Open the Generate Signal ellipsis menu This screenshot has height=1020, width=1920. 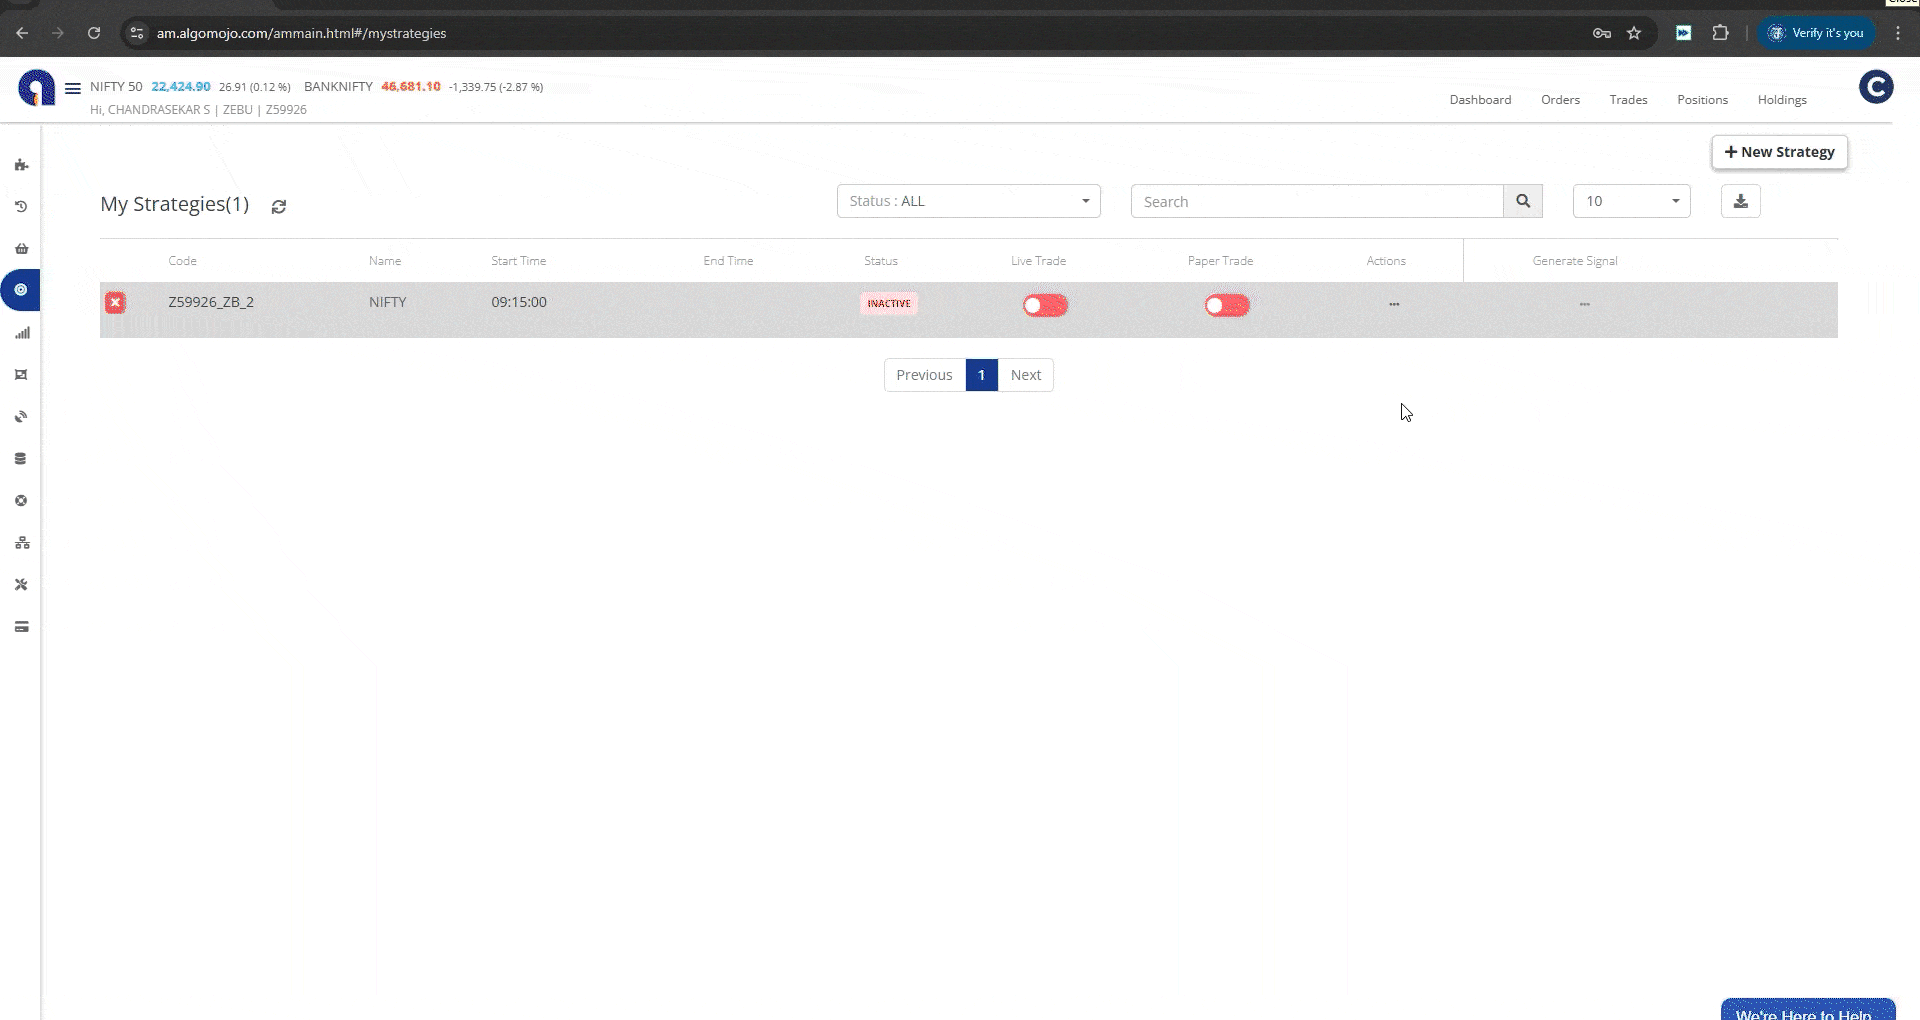click(1584, 304)
